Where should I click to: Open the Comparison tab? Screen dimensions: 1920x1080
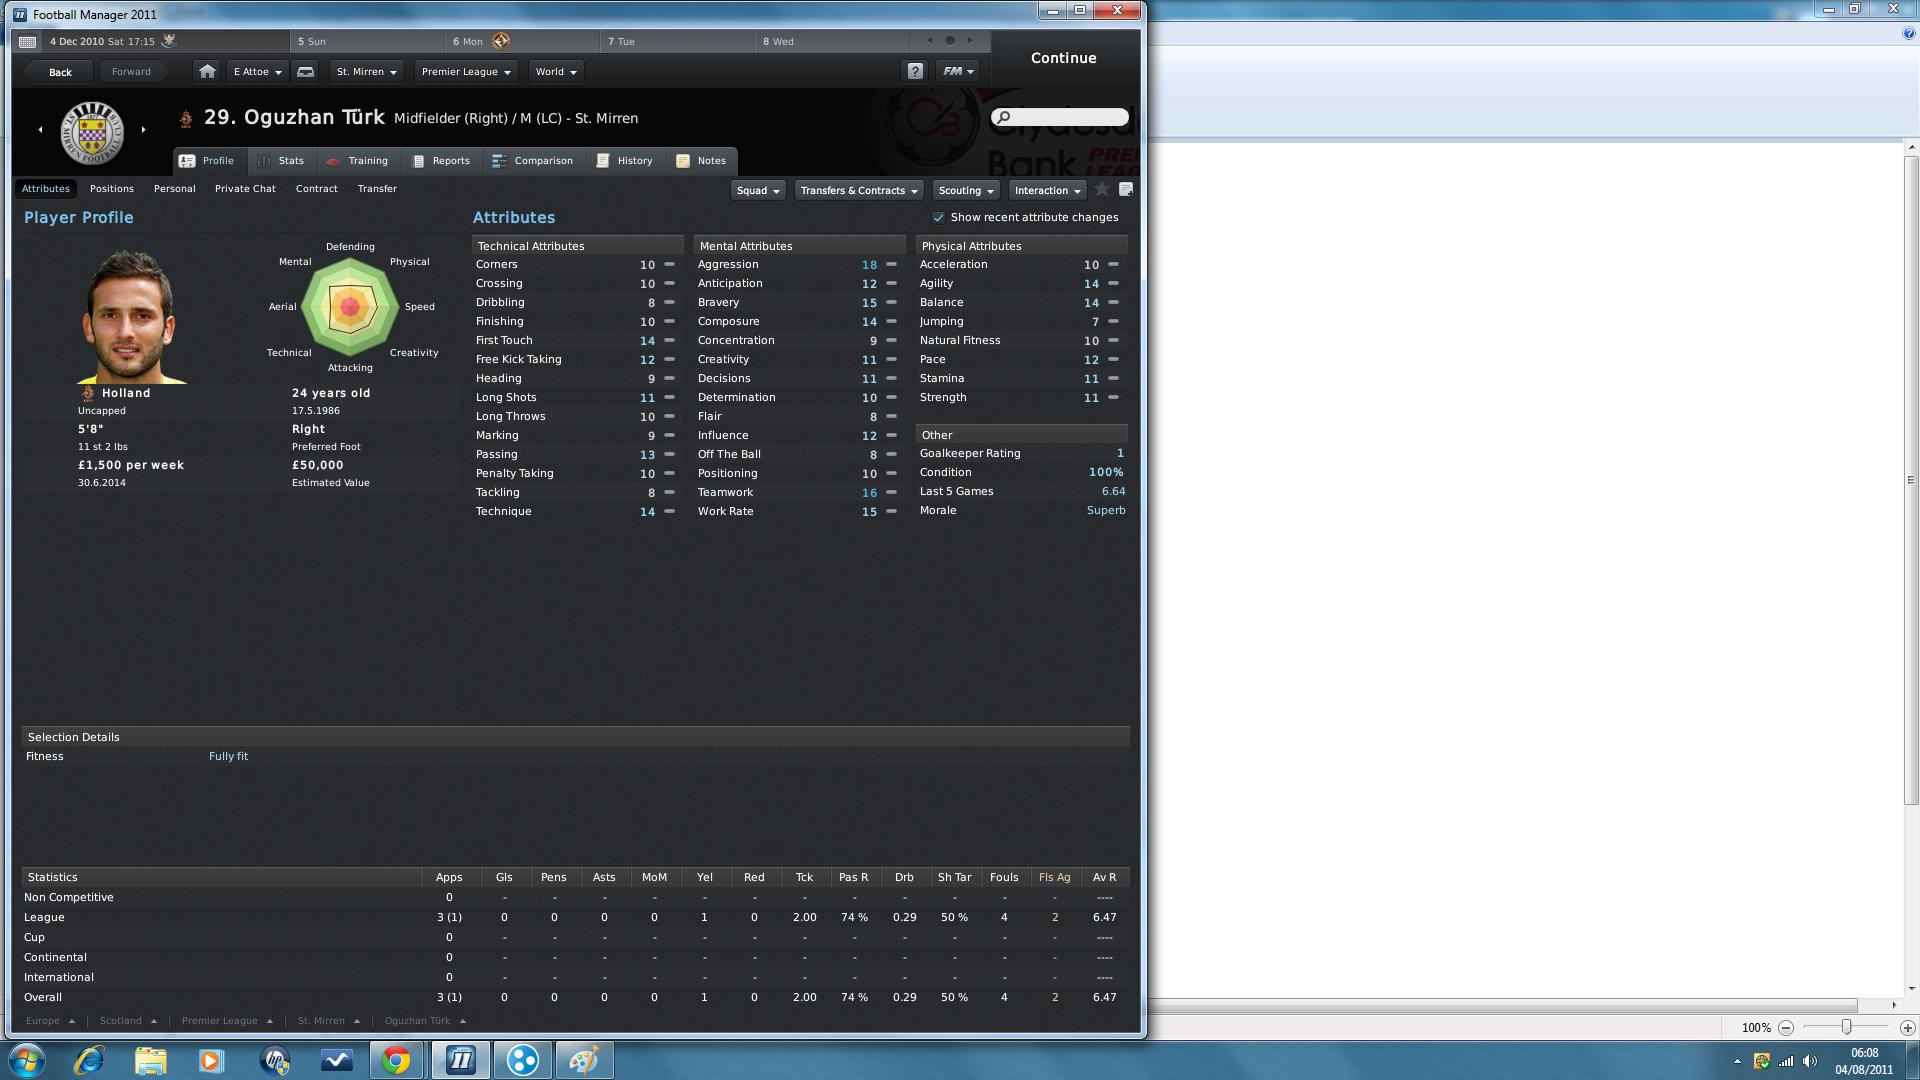[x=533, y=160]
